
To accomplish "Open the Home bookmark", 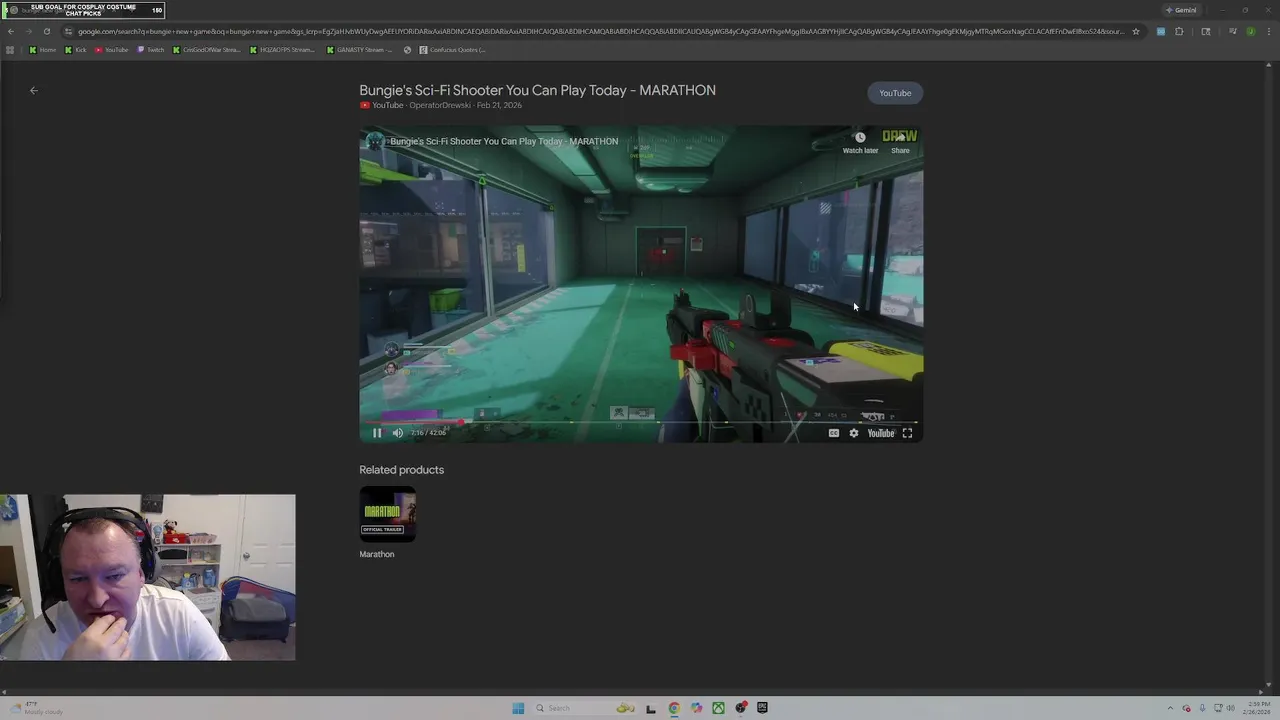I will (42, 49).
